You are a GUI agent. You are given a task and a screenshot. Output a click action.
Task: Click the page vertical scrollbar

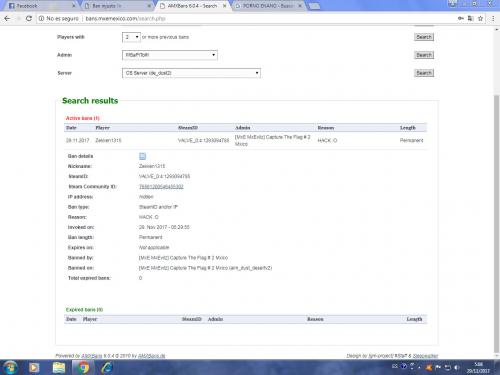(497, 223)
